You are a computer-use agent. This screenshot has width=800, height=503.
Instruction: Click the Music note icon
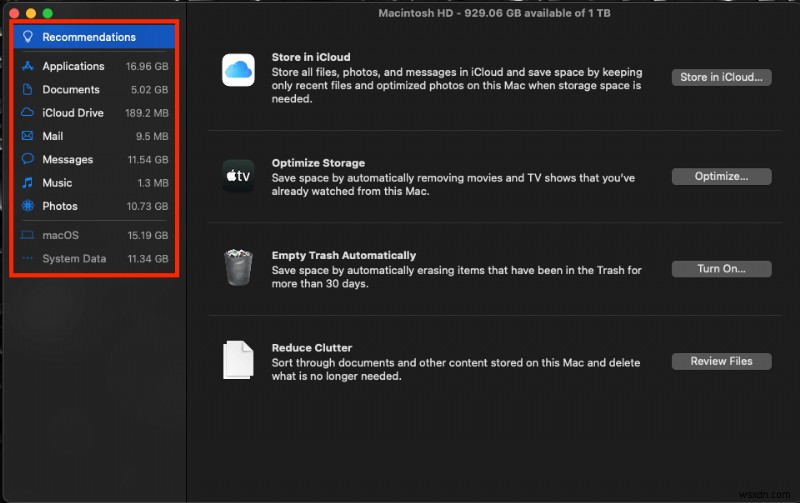coord(28,183)
